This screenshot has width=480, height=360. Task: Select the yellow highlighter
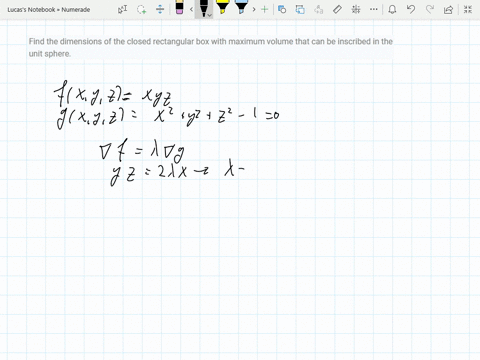(222, 7)
